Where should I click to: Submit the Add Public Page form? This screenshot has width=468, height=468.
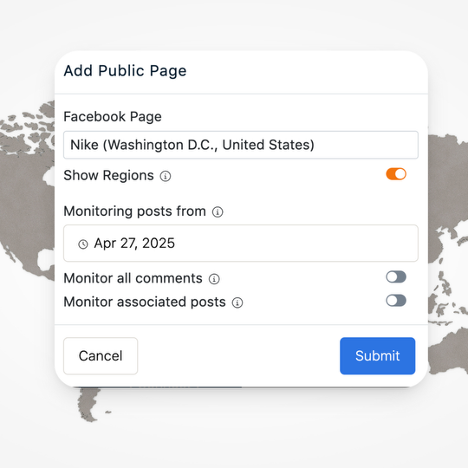pos(377,356)
